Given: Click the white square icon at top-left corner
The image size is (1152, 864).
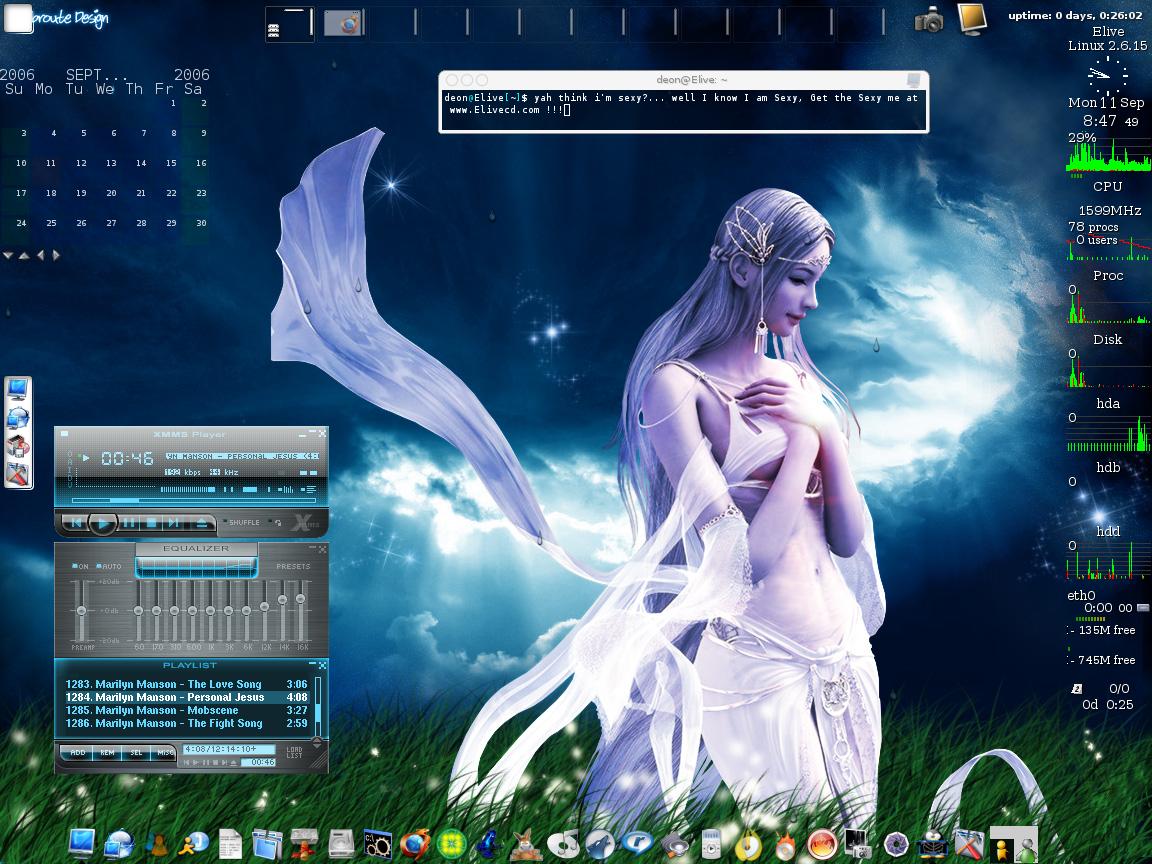Looking at the screenshot, I should [x=18, y=18].
